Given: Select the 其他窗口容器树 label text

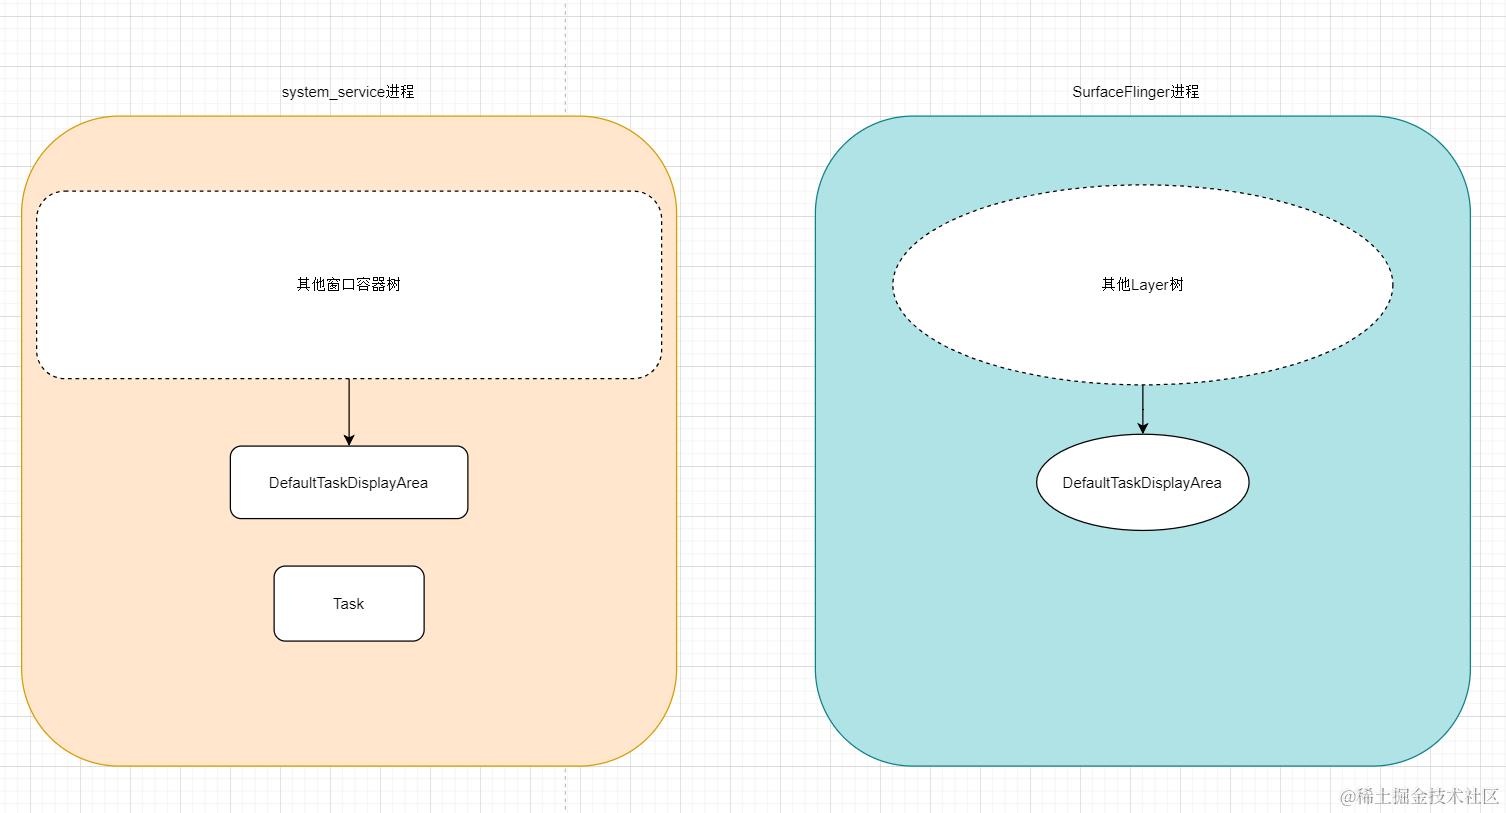Looking at the screenshot, I should pyautogui.click(x=347, y=284).
